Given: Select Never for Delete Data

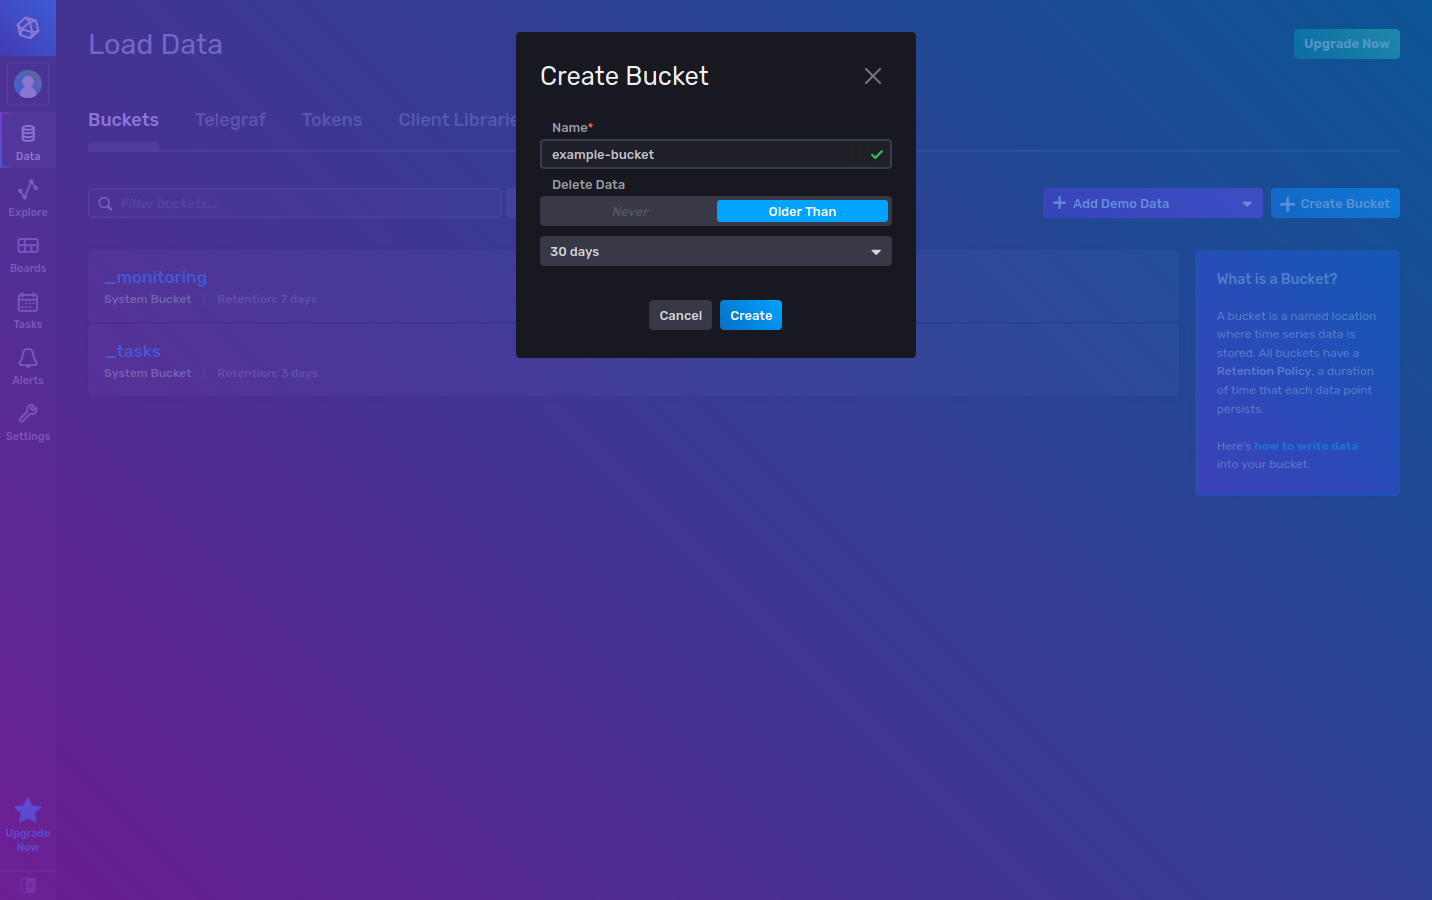Looking at the screenshot, I should click(x=630, y=211).
